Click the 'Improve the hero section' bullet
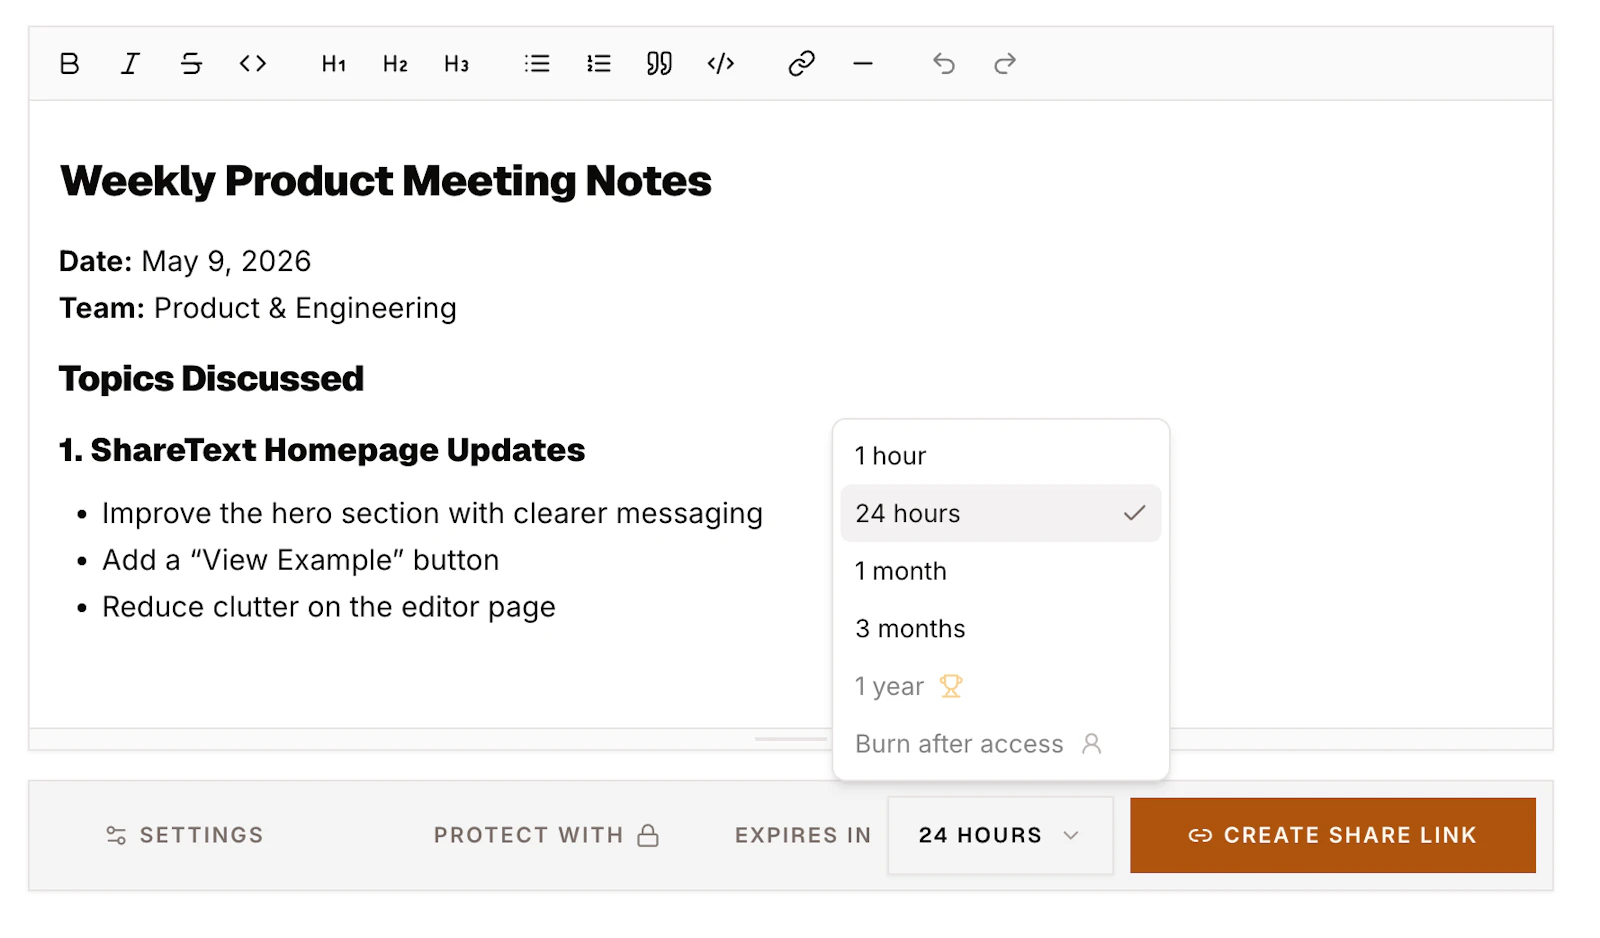This screenshot has height=938, width=1600. tap(432, 514)
